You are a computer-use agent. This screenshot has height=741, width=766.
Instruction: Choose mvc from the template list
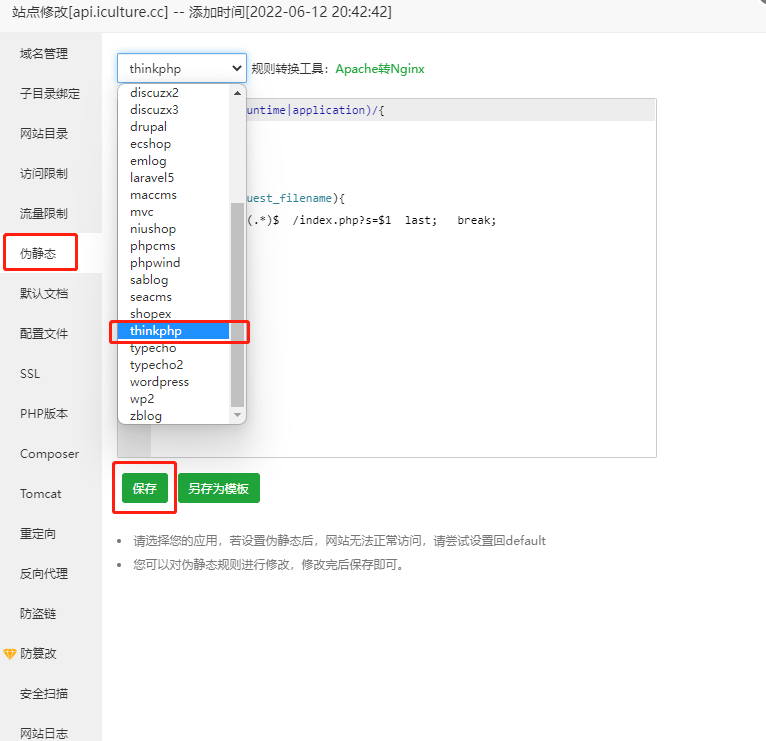[x=173, y=212]
